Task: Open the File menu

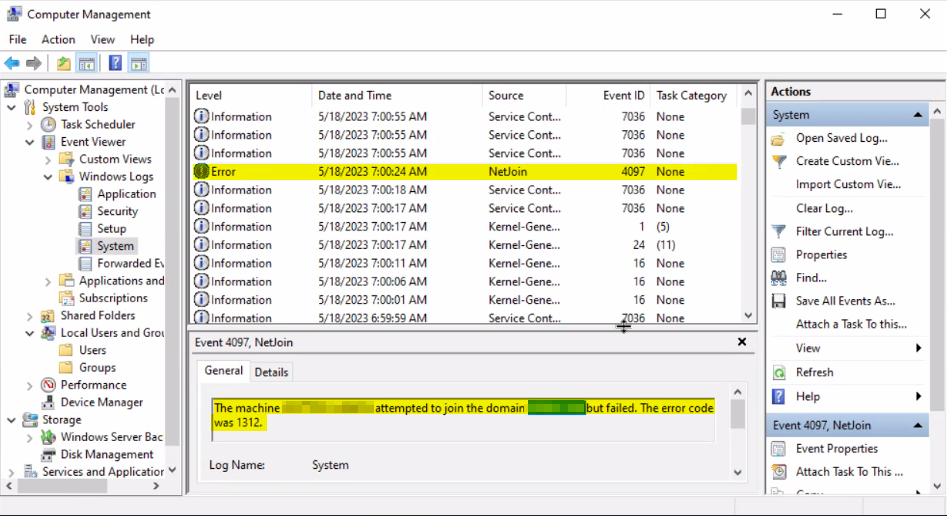Action: [18, 39]
